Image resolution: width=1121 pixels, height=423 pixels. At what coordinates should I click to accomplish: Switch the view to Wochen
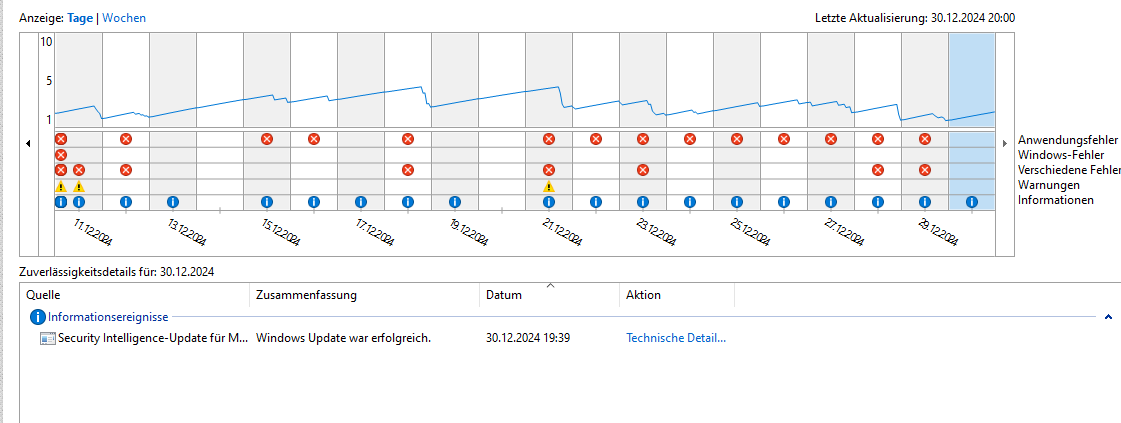(123, 18)
